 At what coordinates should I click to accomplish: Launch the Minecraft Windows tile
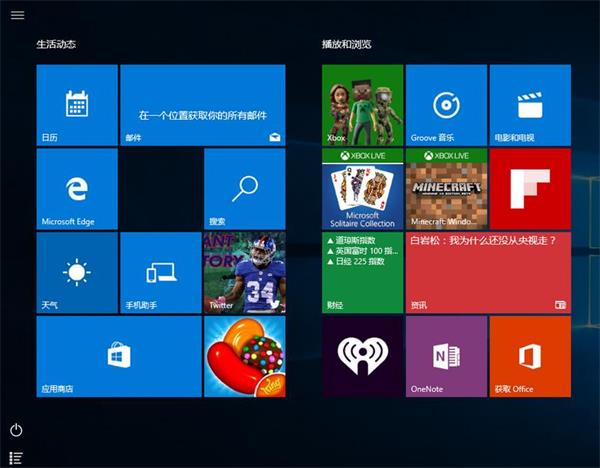[x=446, y=189]
